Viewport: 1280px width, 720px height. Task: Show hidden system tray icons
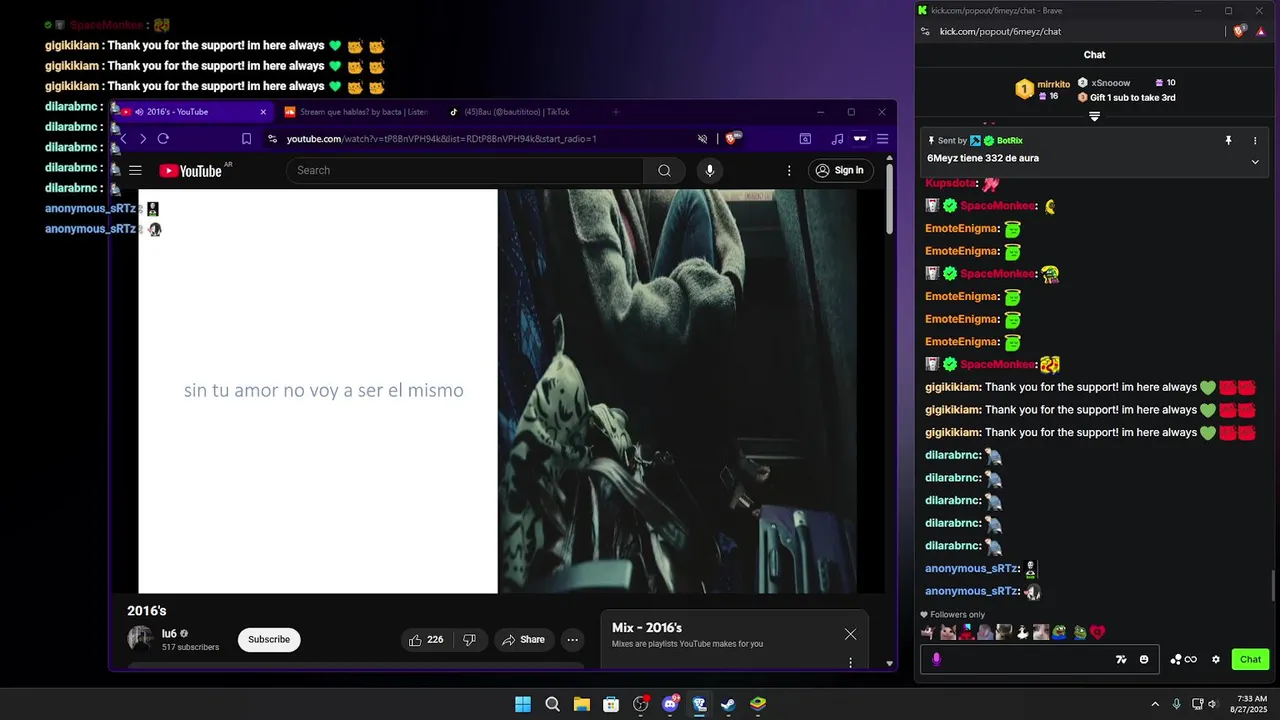[1155, 704]
